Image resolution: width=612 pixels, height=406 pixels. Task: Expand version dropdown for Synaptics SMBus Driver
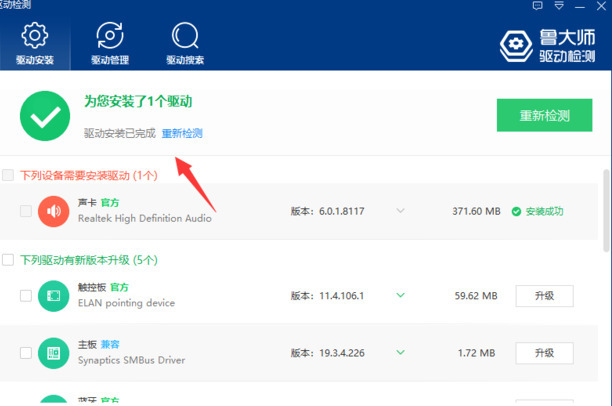pyautogui.click(x=400, y=353)
